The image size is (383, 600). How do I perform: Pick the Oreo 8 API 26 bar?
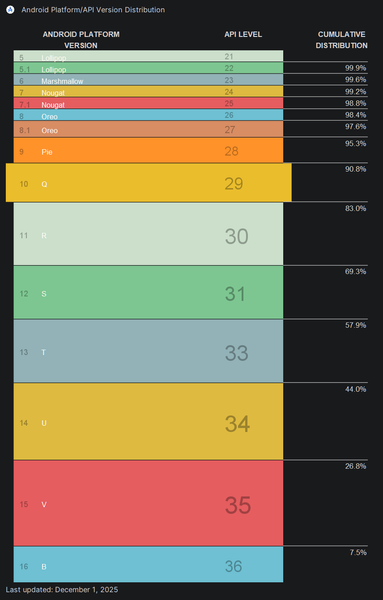coord(148,115)
